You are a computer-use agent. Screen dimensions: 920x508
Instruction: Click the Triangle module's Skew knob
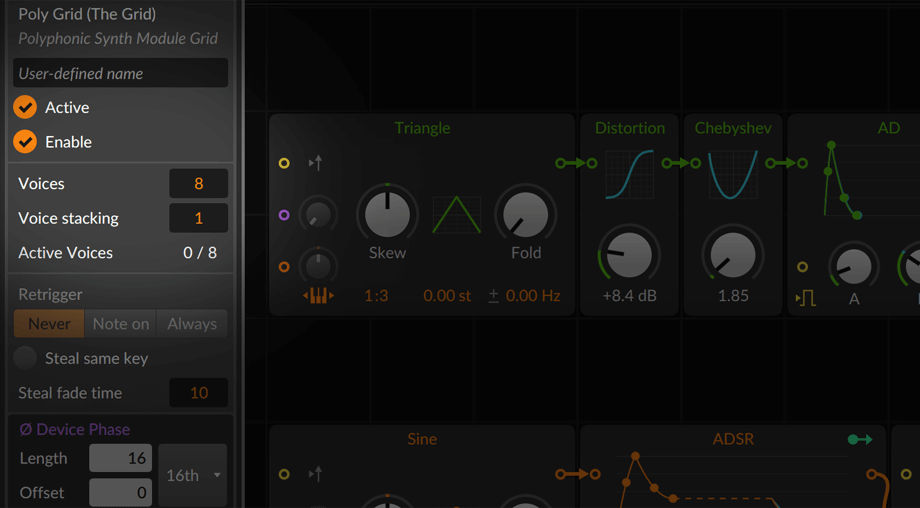click(x=387, y=214)
